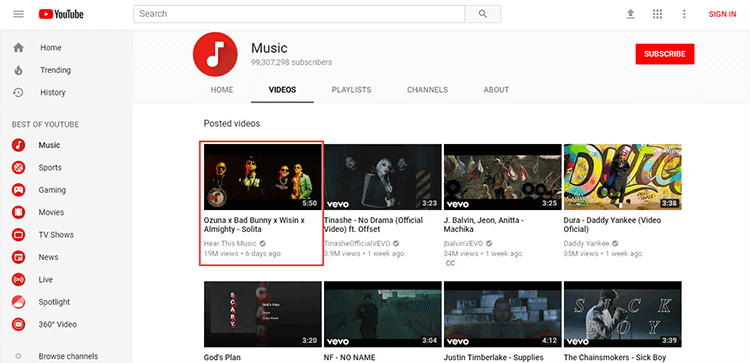Switch to the HOME channel tab
The image size is (750, 363).
coord(222,89)
